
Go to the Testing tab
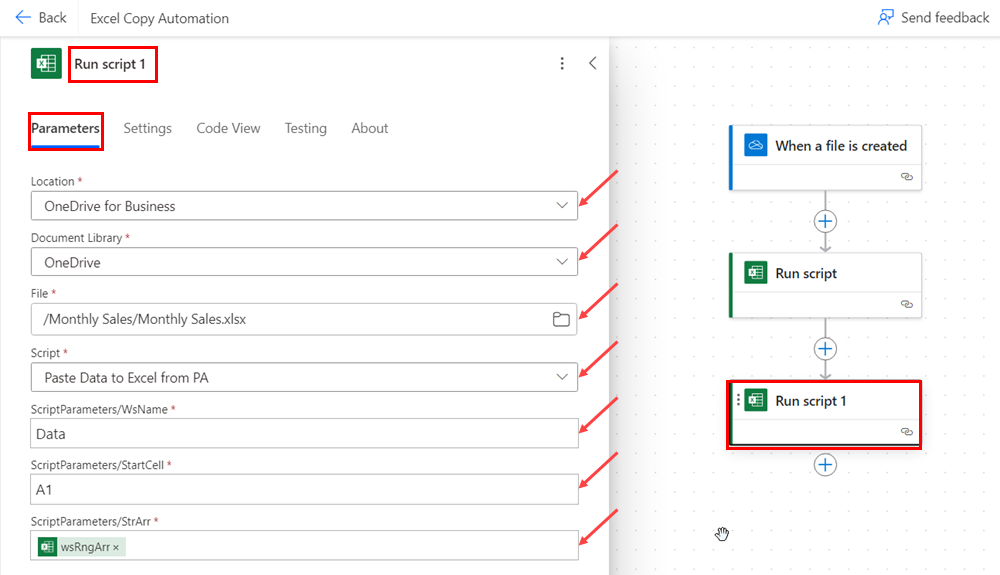pyautogui.click(x=305, y=128)
